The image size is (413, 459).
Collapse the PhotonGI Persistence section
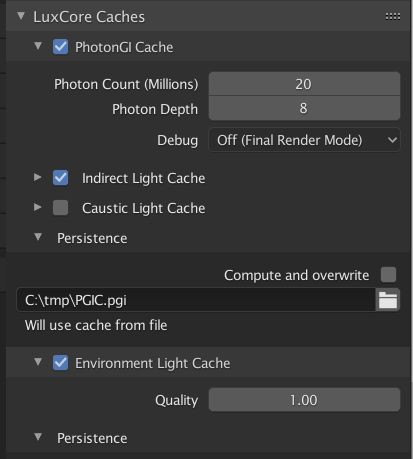click(38, 237)
